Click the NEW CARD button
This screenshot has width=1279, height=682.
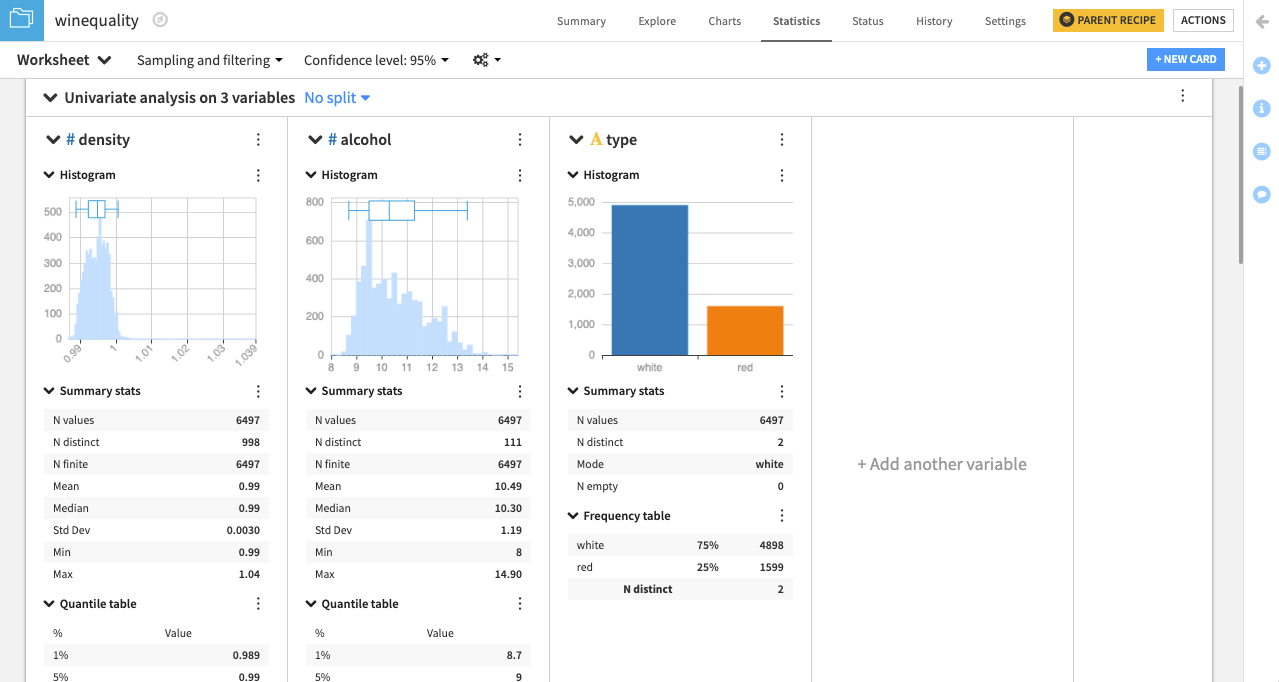1185,59
